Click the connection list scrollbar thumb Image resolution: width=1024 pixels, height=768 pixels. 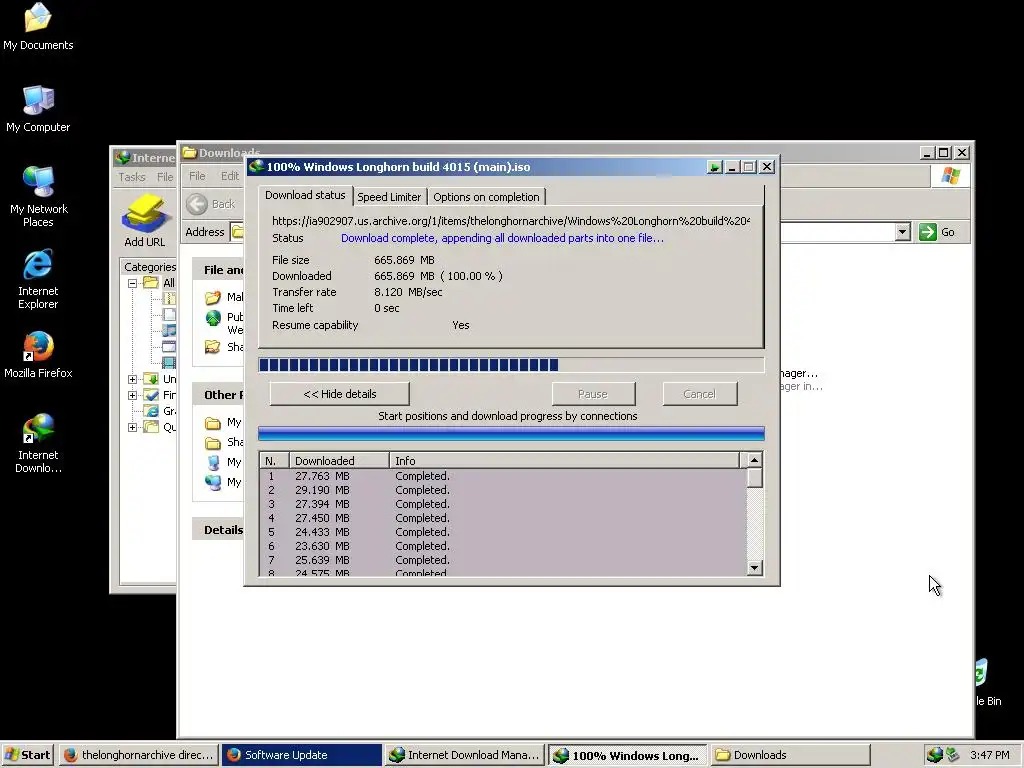pyautogui.click(x=754, y=477)
